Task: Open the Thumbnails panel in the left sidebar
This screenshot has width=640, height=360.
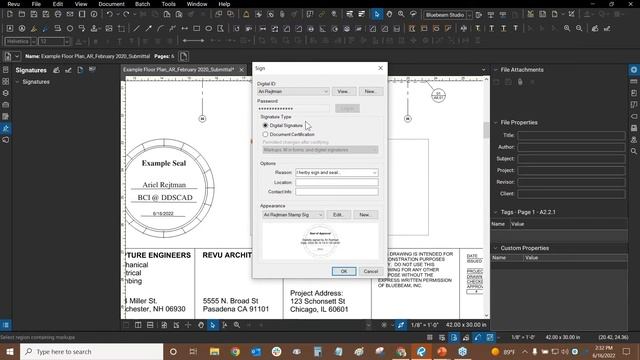Action: (6, 81)
